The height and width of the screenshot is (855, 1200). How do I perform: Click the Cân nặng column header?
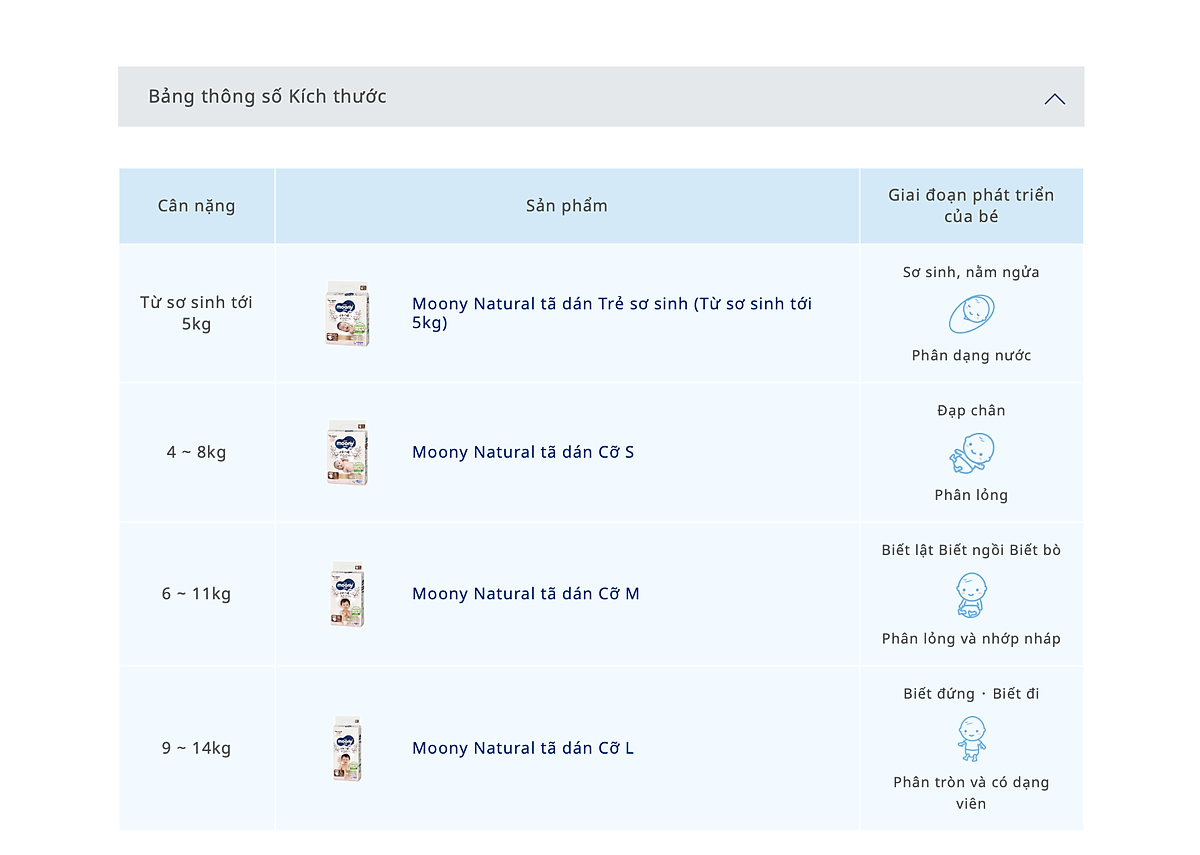[x=197, y=206]
